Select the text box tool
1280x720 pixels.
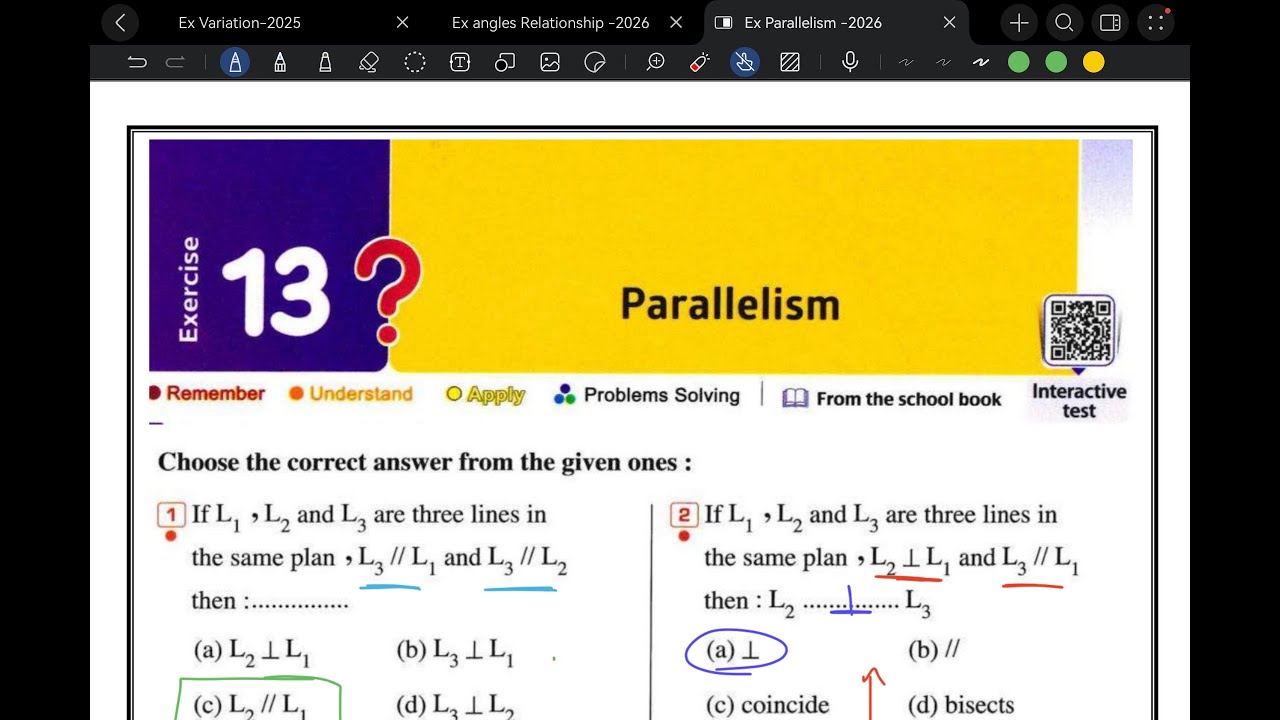(460, 63)
